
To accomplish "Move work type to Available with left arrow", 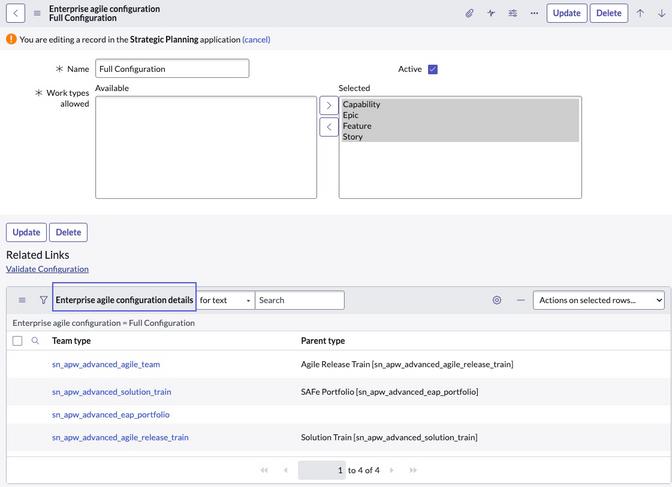I will 329,127.
